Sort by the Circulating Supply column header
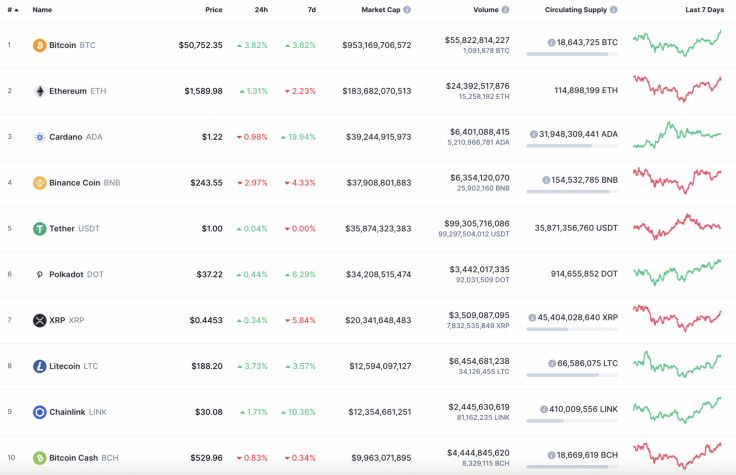The width and height of the screenshot is (736, 475). (x=576, y=9)
